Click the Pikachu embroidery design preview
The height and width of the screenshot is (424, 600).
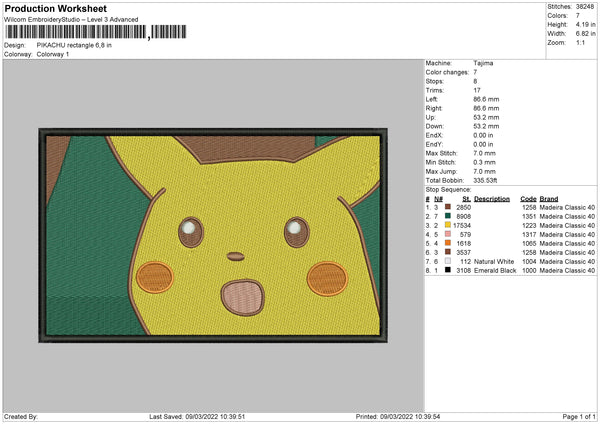point(212,234)
